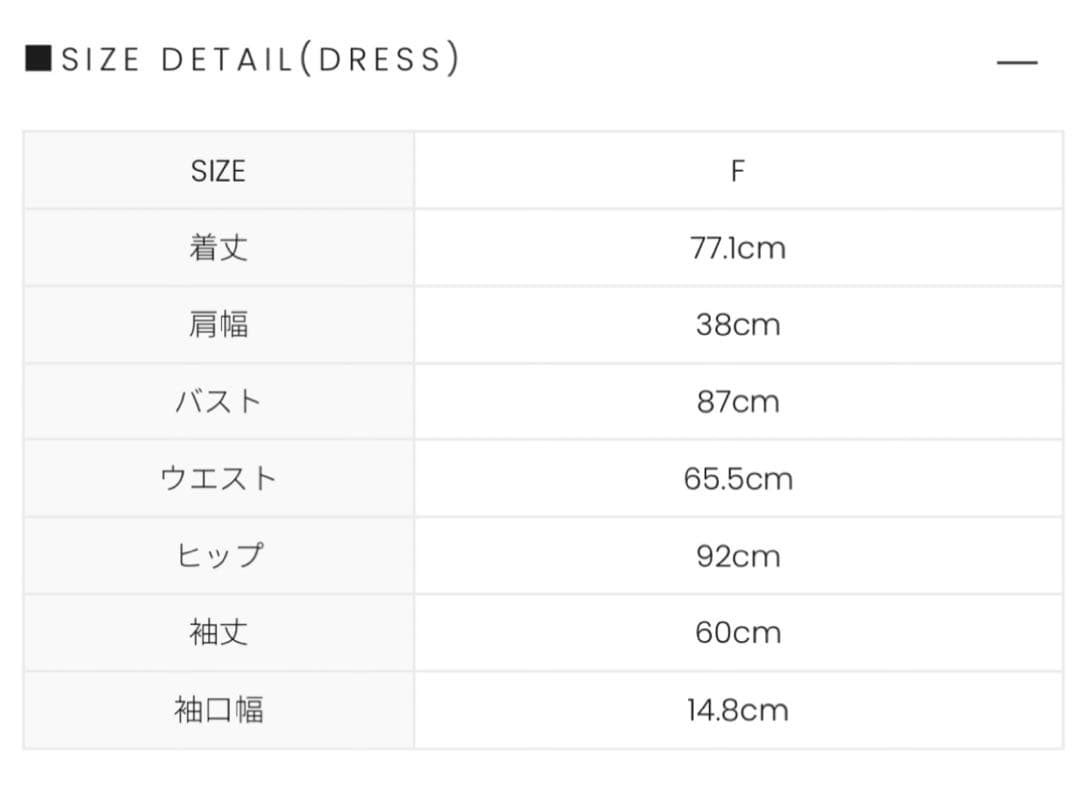Click the 87cm bust measurement

(x=739, y=401)
